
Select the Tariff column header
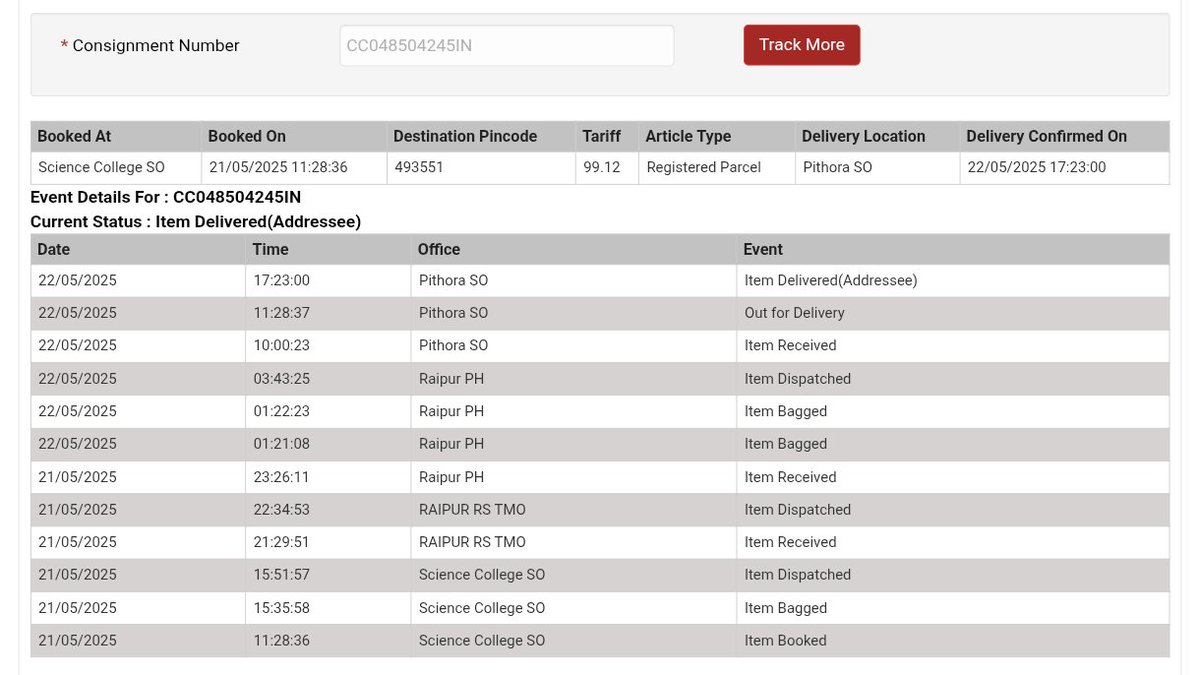pos(607,136)
